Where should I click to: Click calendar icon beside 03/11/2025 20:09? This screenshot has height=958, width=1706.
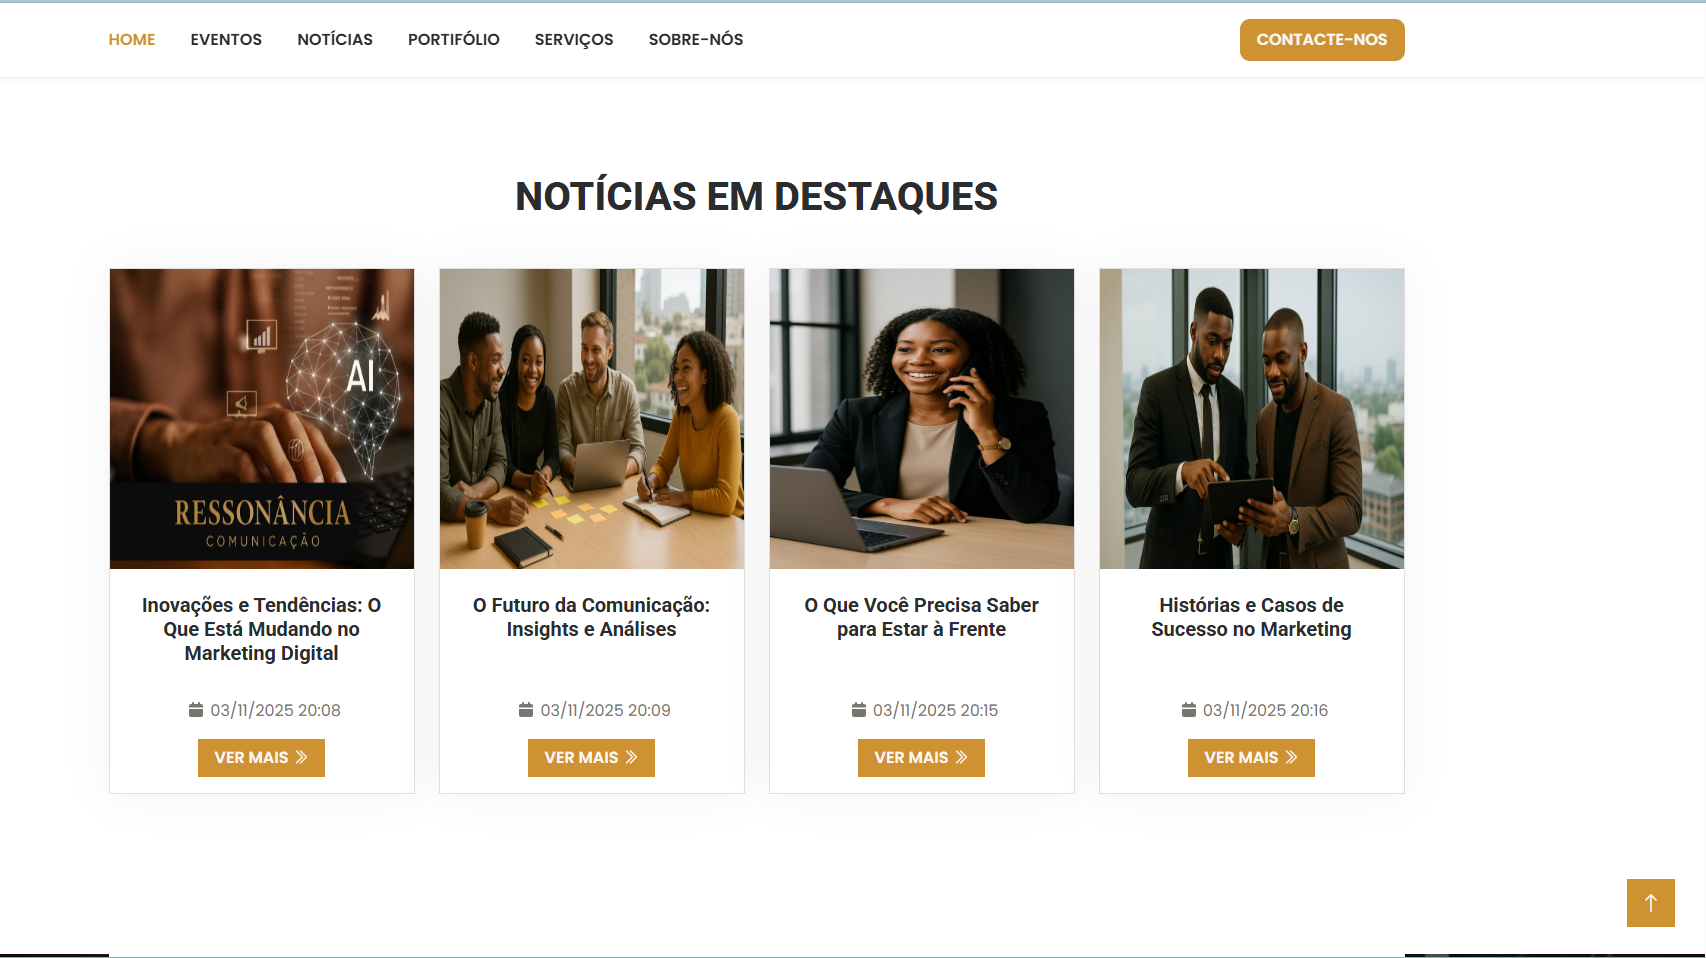coord(526,710)
